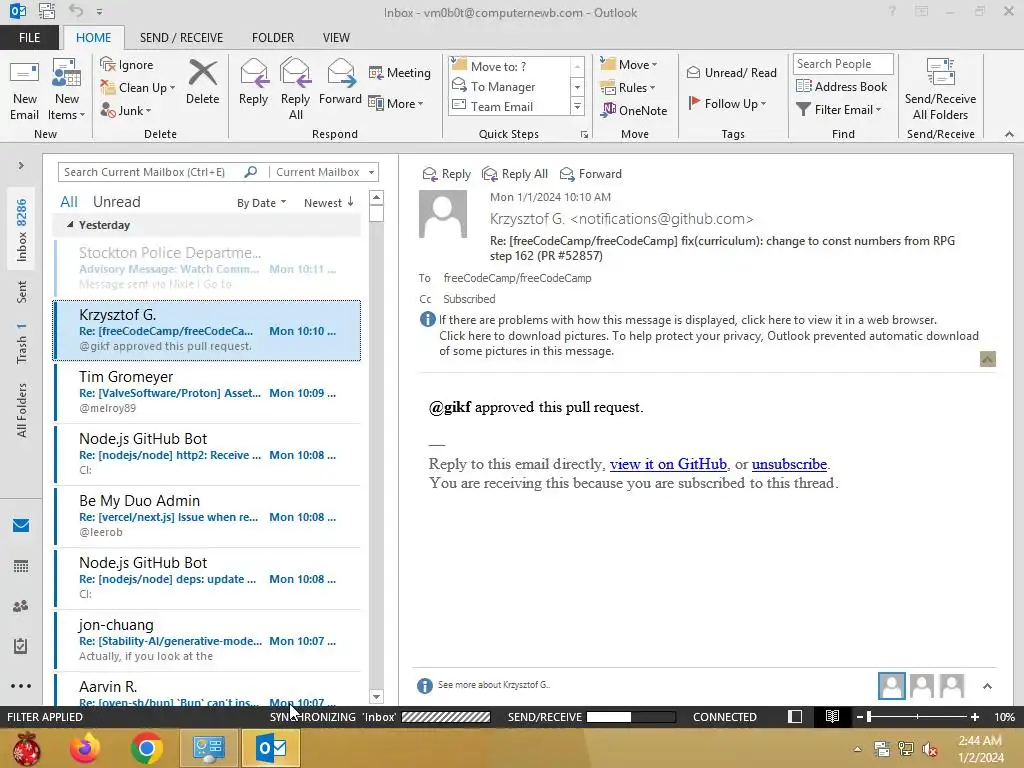Open Tim Gromeyer email
The image size is (1024, 768).
207,392
